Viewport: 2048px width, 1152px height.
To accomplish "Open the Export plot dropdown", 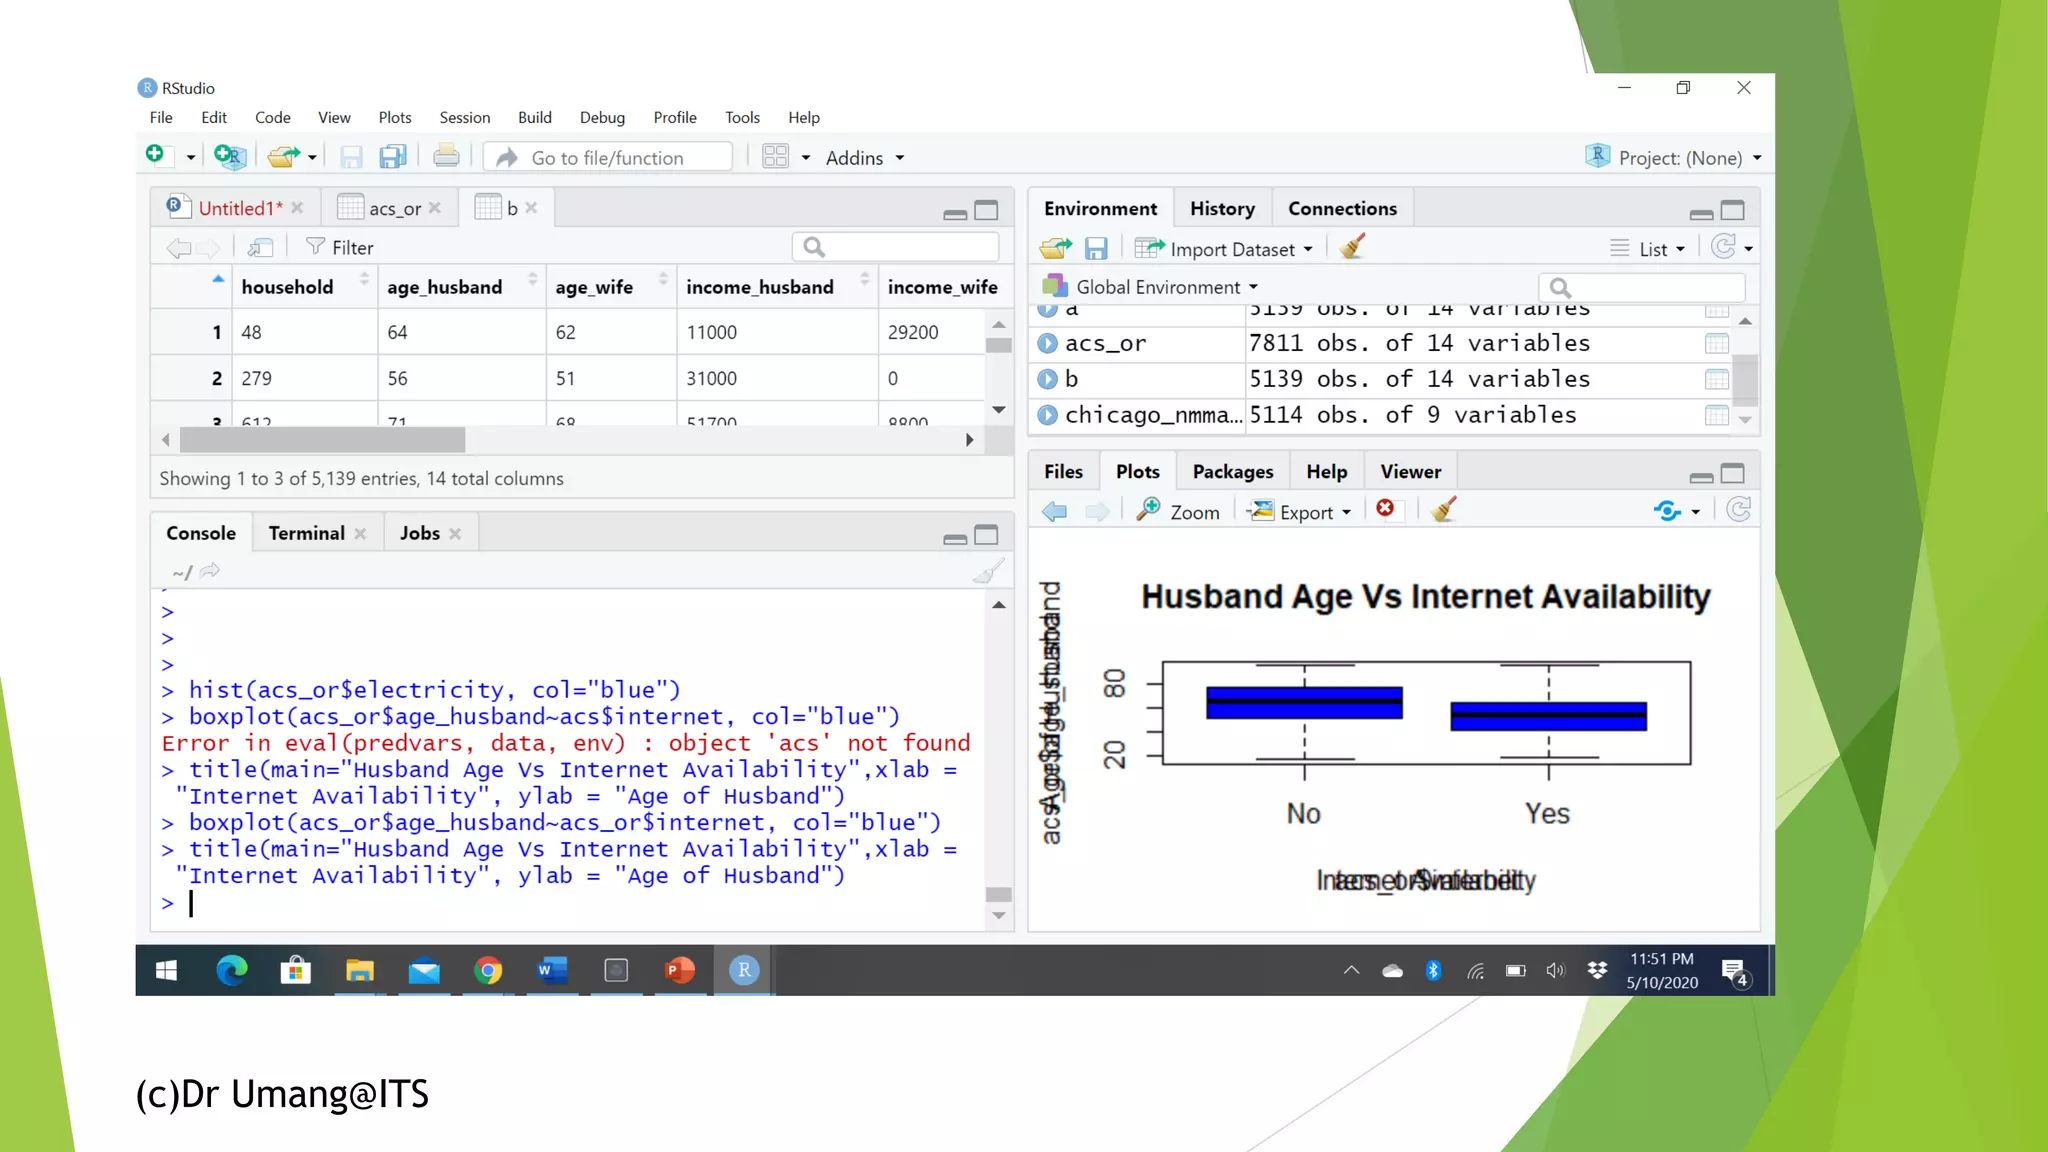I will click(1300, 512).
